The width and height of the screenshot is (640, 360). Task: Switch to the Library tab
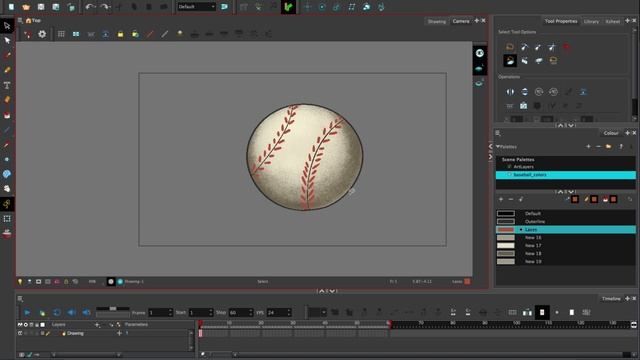591,21
